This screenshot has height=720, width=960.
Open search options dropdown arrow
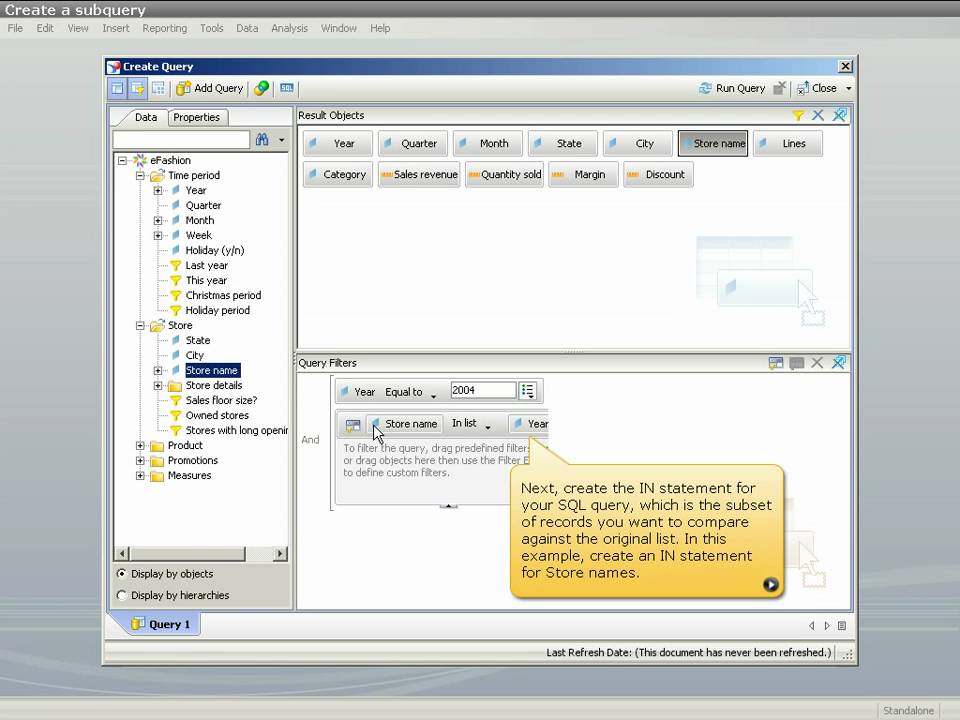[x=282, y=140]
